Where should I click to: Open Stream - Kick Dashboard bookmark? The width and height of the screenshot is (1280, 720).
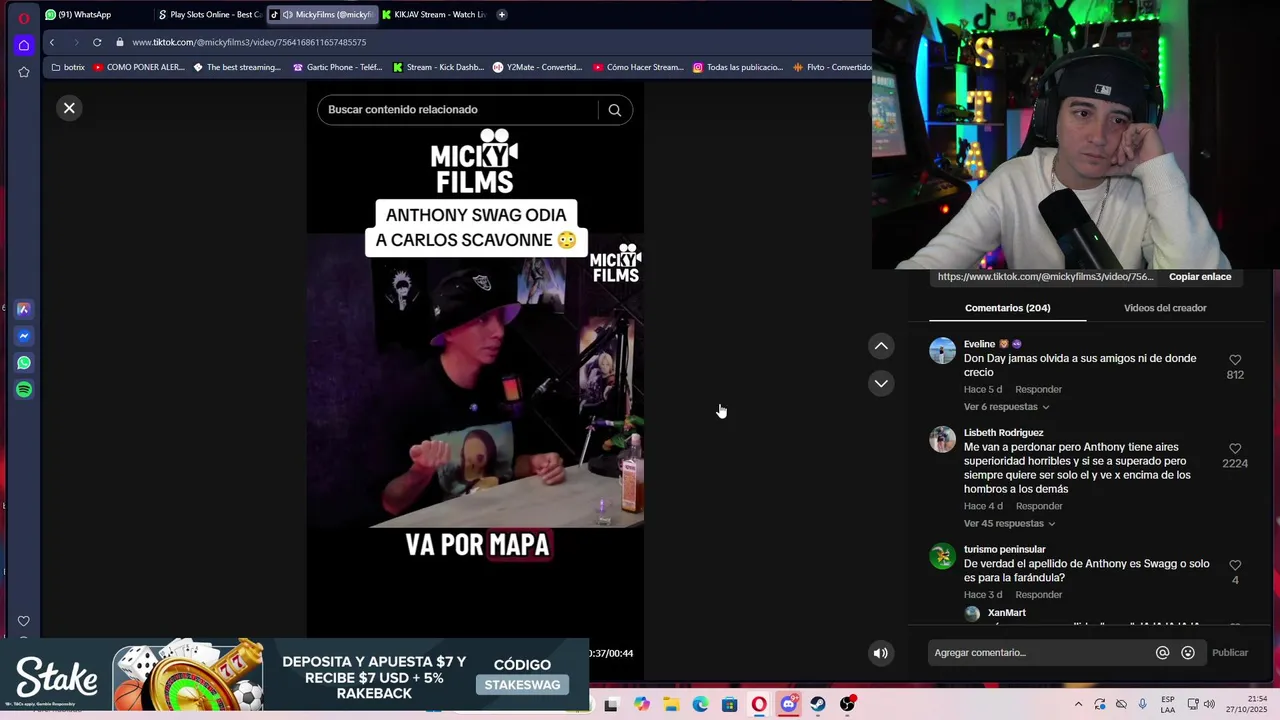tap(438, 67)
